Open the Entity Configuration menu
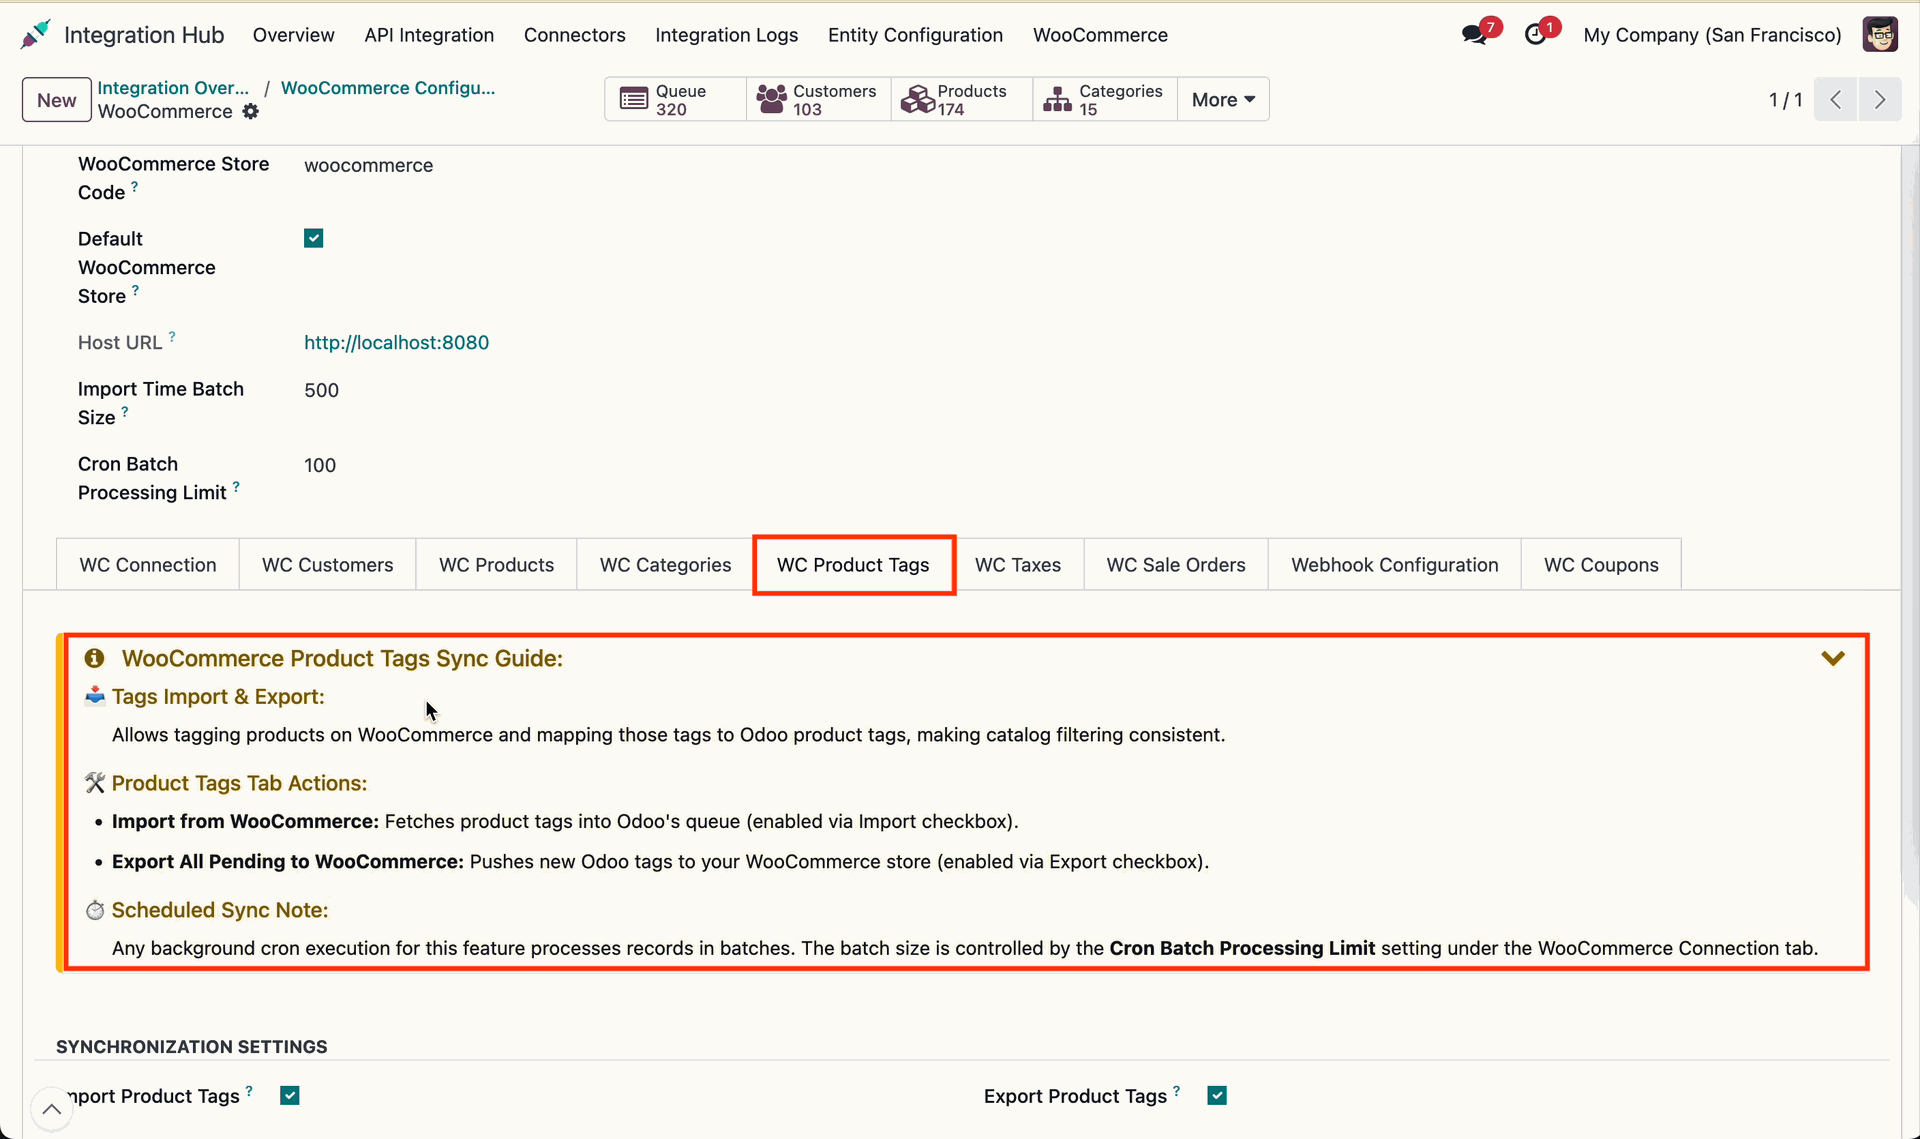The height and width of the screenshot is (1139, 1920). [x=915, y=35]
